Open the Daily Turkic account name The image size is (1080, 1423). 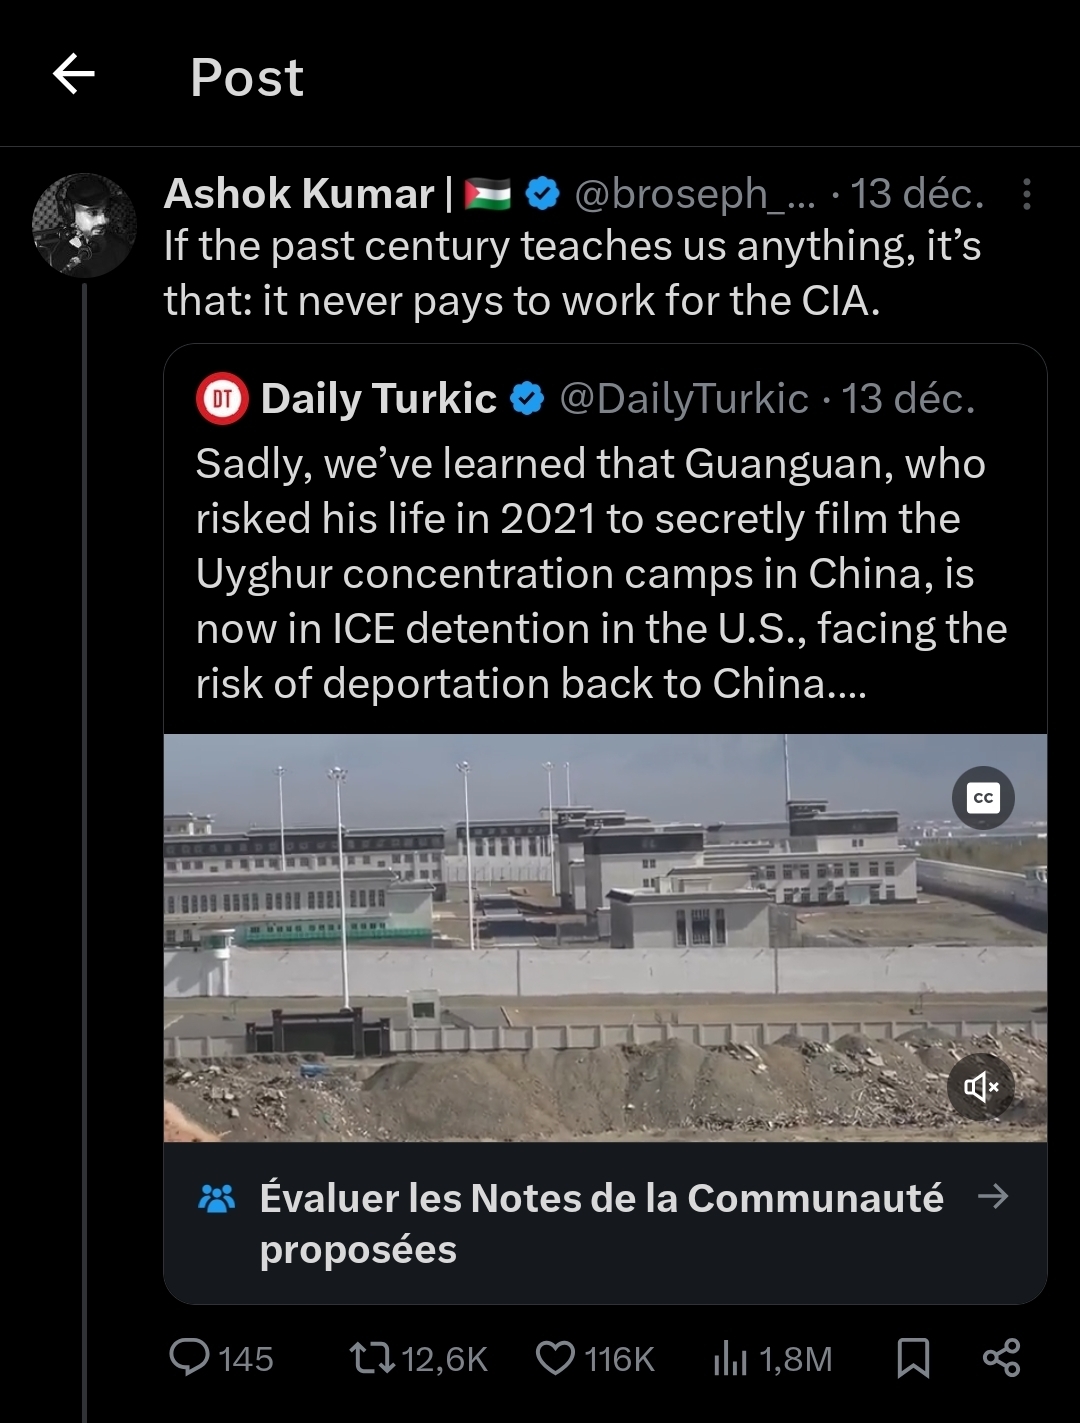click(x=378, y=399)
